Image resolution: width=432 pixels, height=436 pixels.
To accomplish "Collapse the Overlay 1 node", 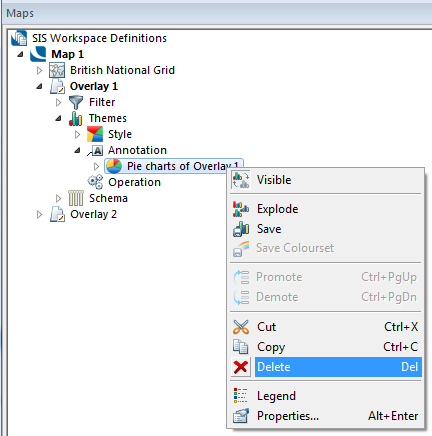I will 39,86.
